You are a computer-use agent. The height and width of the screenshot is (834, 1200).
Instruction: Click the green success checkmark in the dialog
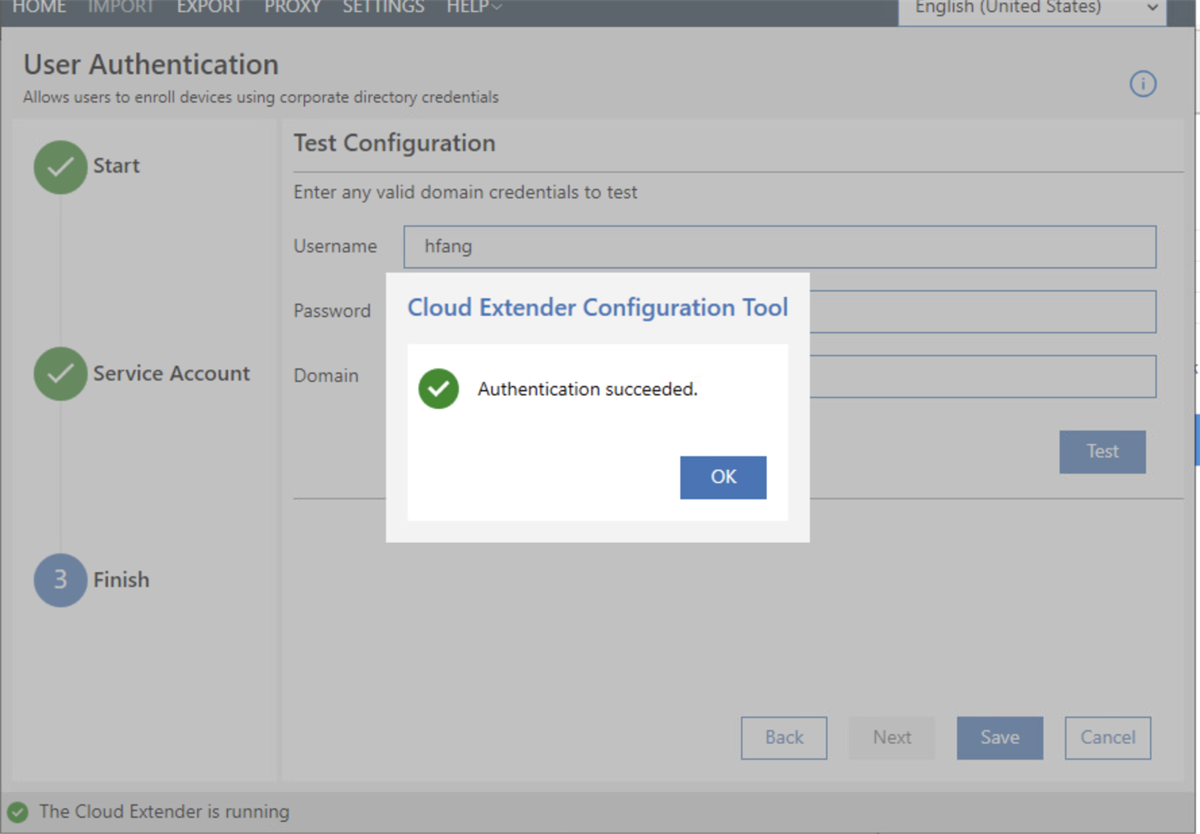click(437, 389)
